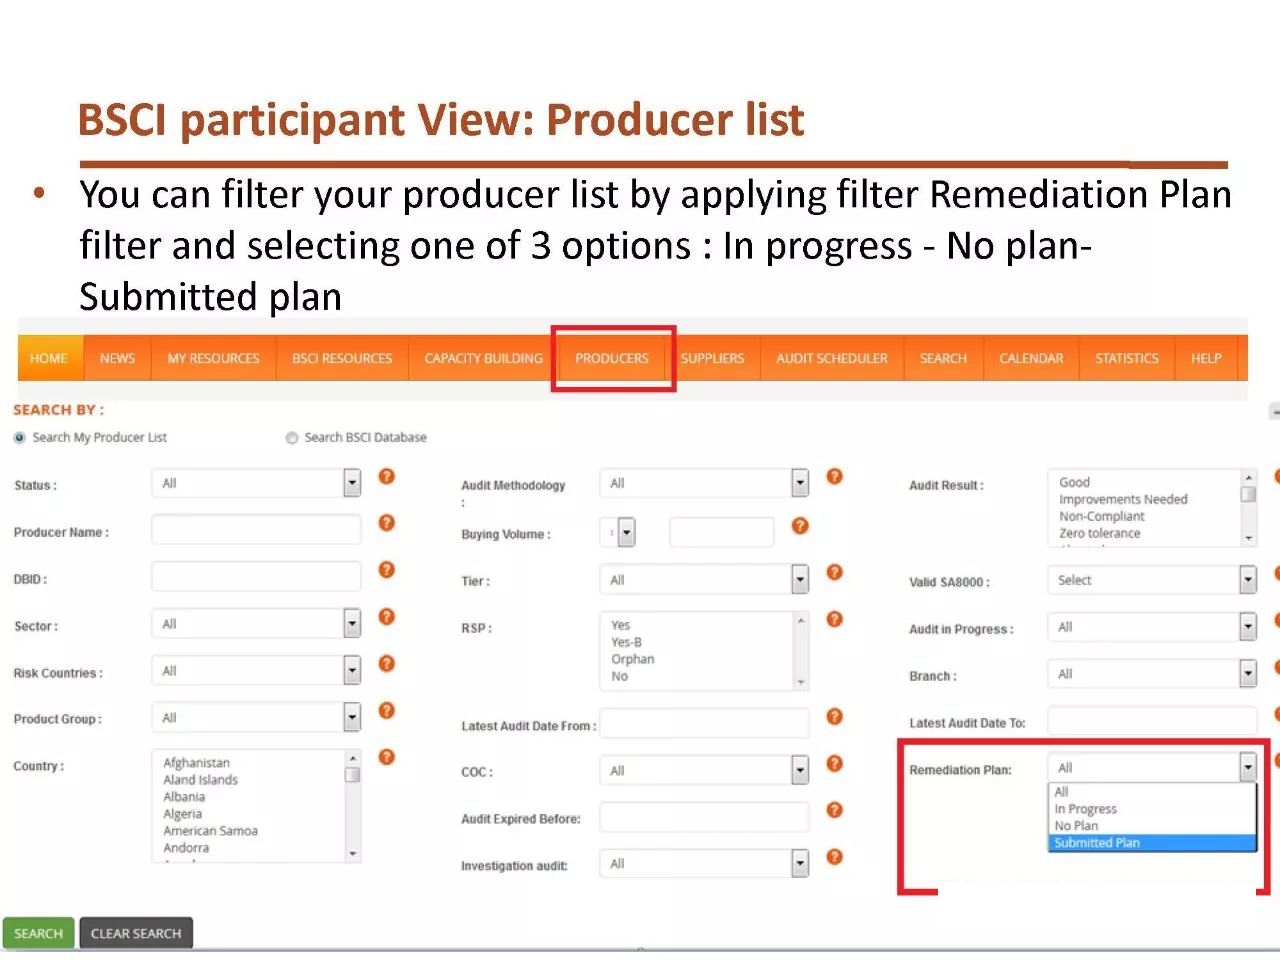Screen dimensions: 1280x960
Task: Open the SEARCH menu tab
Action: pyautogui.click(x=943, y=358)
